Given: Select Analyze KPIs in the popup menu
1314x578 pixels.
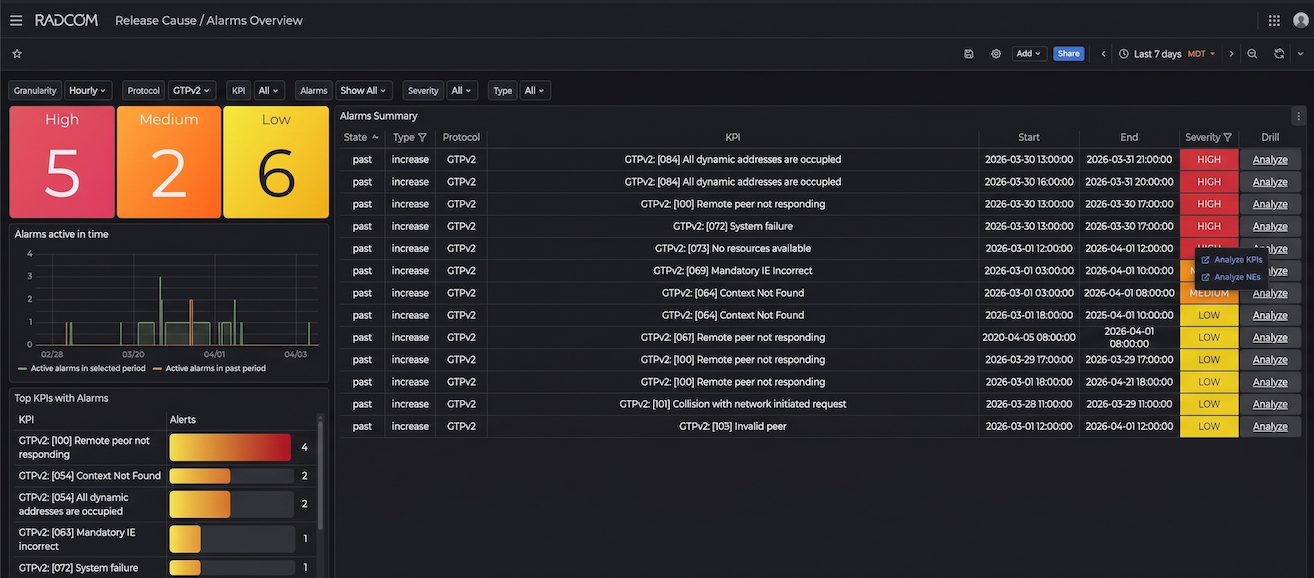Looking at the screenshot, I should (1232, 260).
